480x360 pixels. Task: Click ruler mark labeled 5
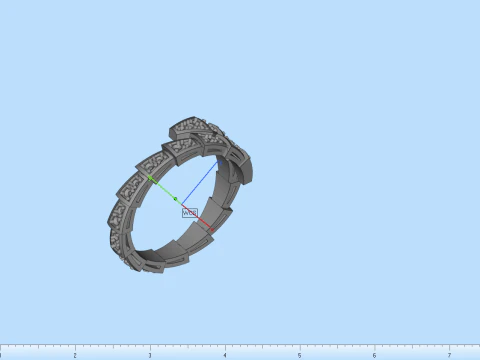click(x=300, y=355)
